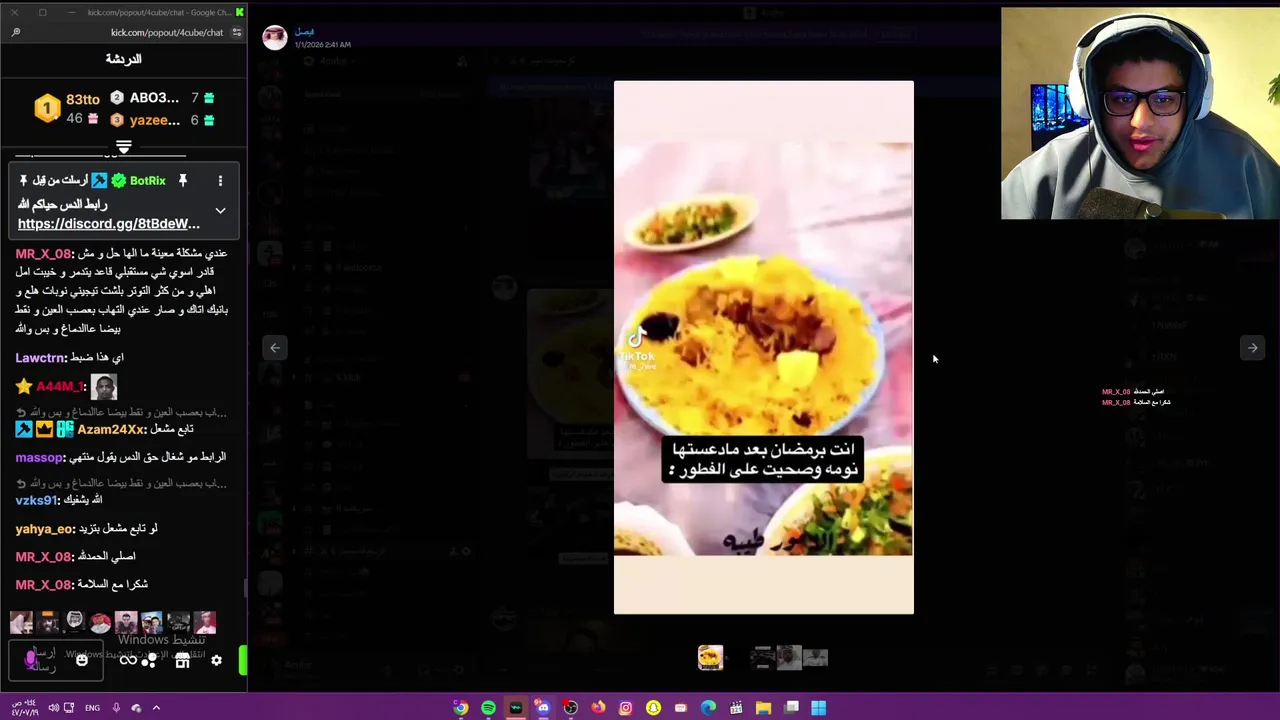Click the large food image in Discord viewer

point(763,347)
